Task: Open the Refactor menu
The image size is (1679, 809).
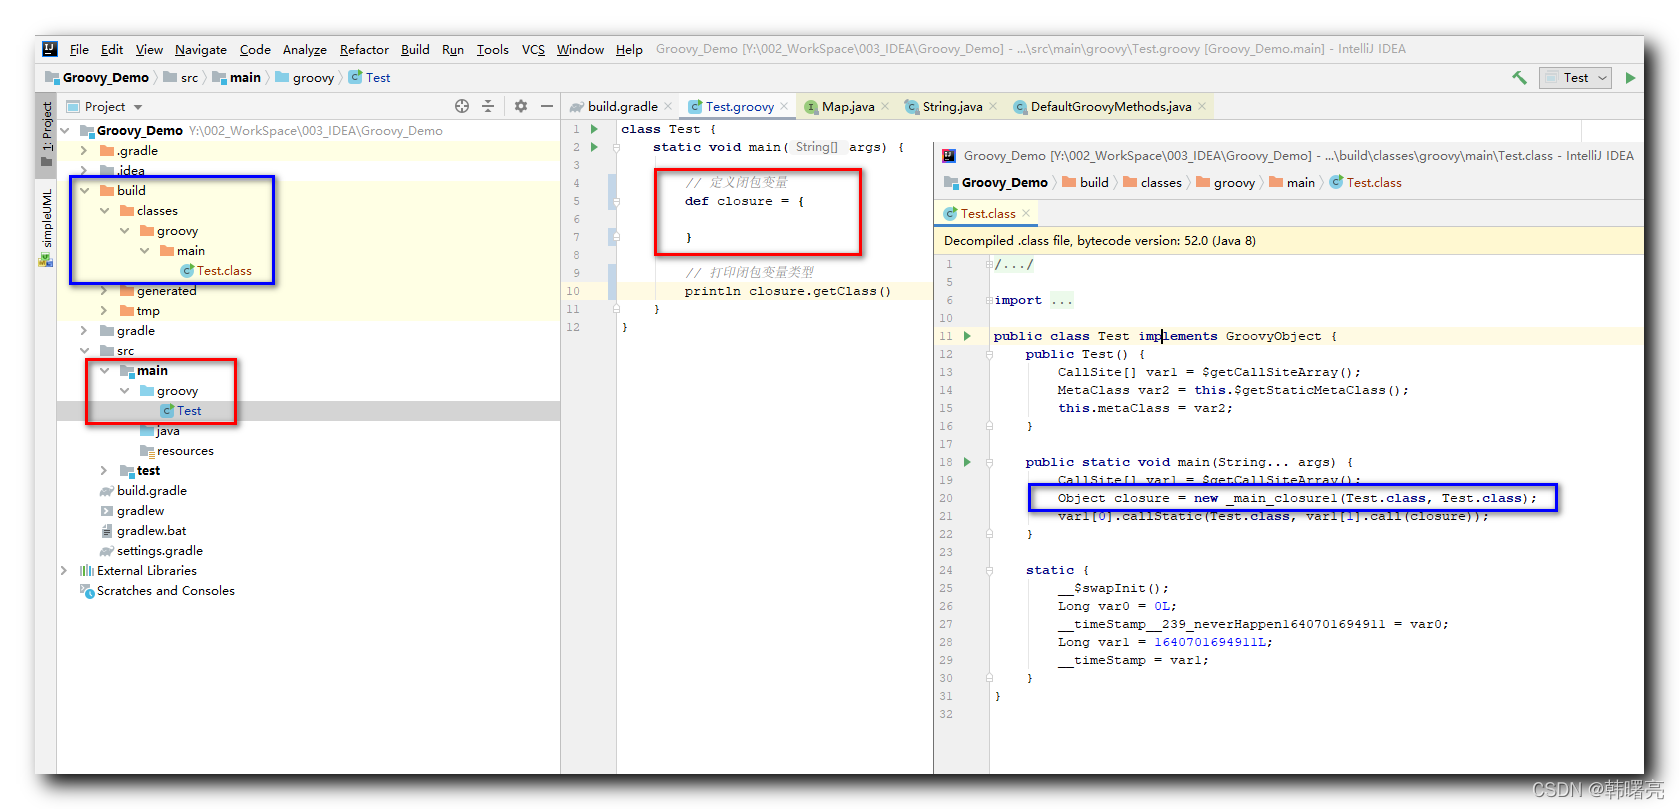Action: pyautogui.click(x=364, y=49)
